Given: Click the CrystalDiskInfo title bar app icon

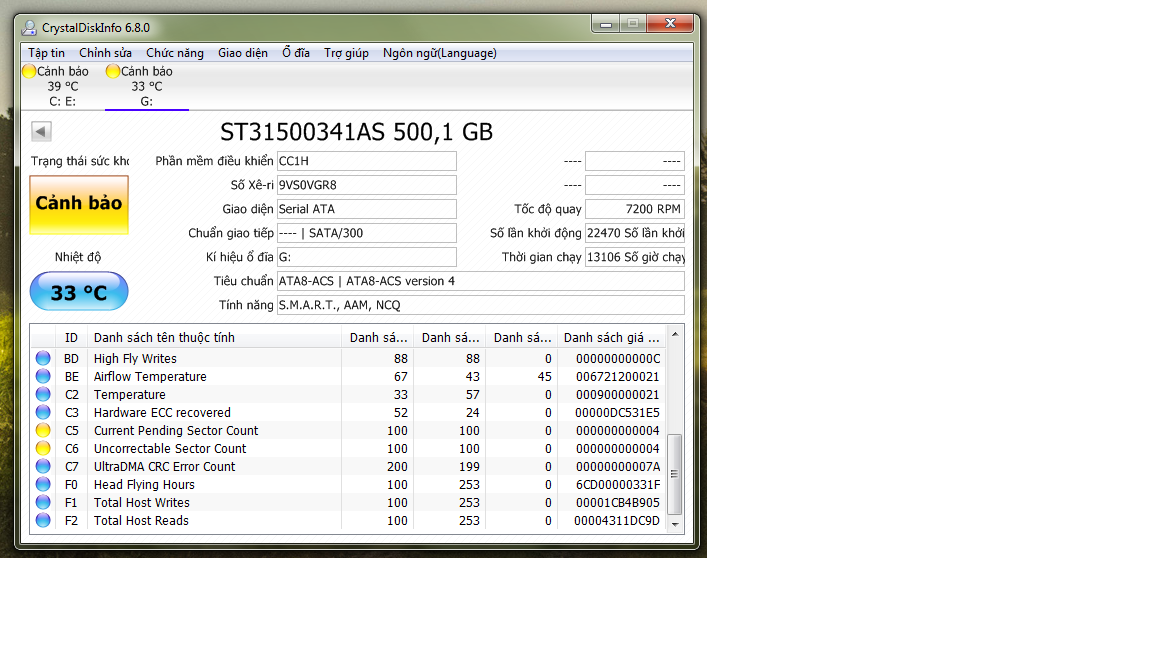Looking at the screenshot, I should (30, 28).
